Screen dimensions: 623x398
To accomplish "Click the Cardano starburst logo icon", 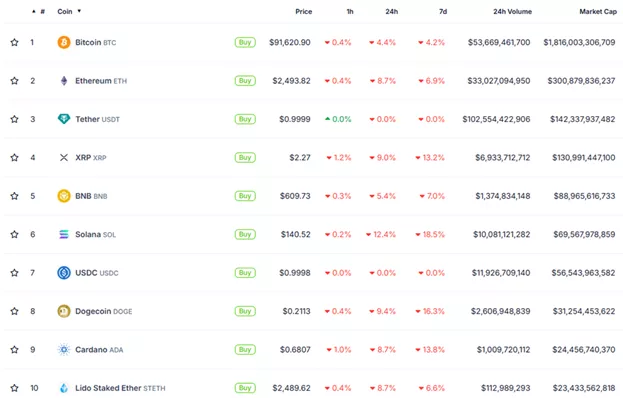I will point(64,350).
